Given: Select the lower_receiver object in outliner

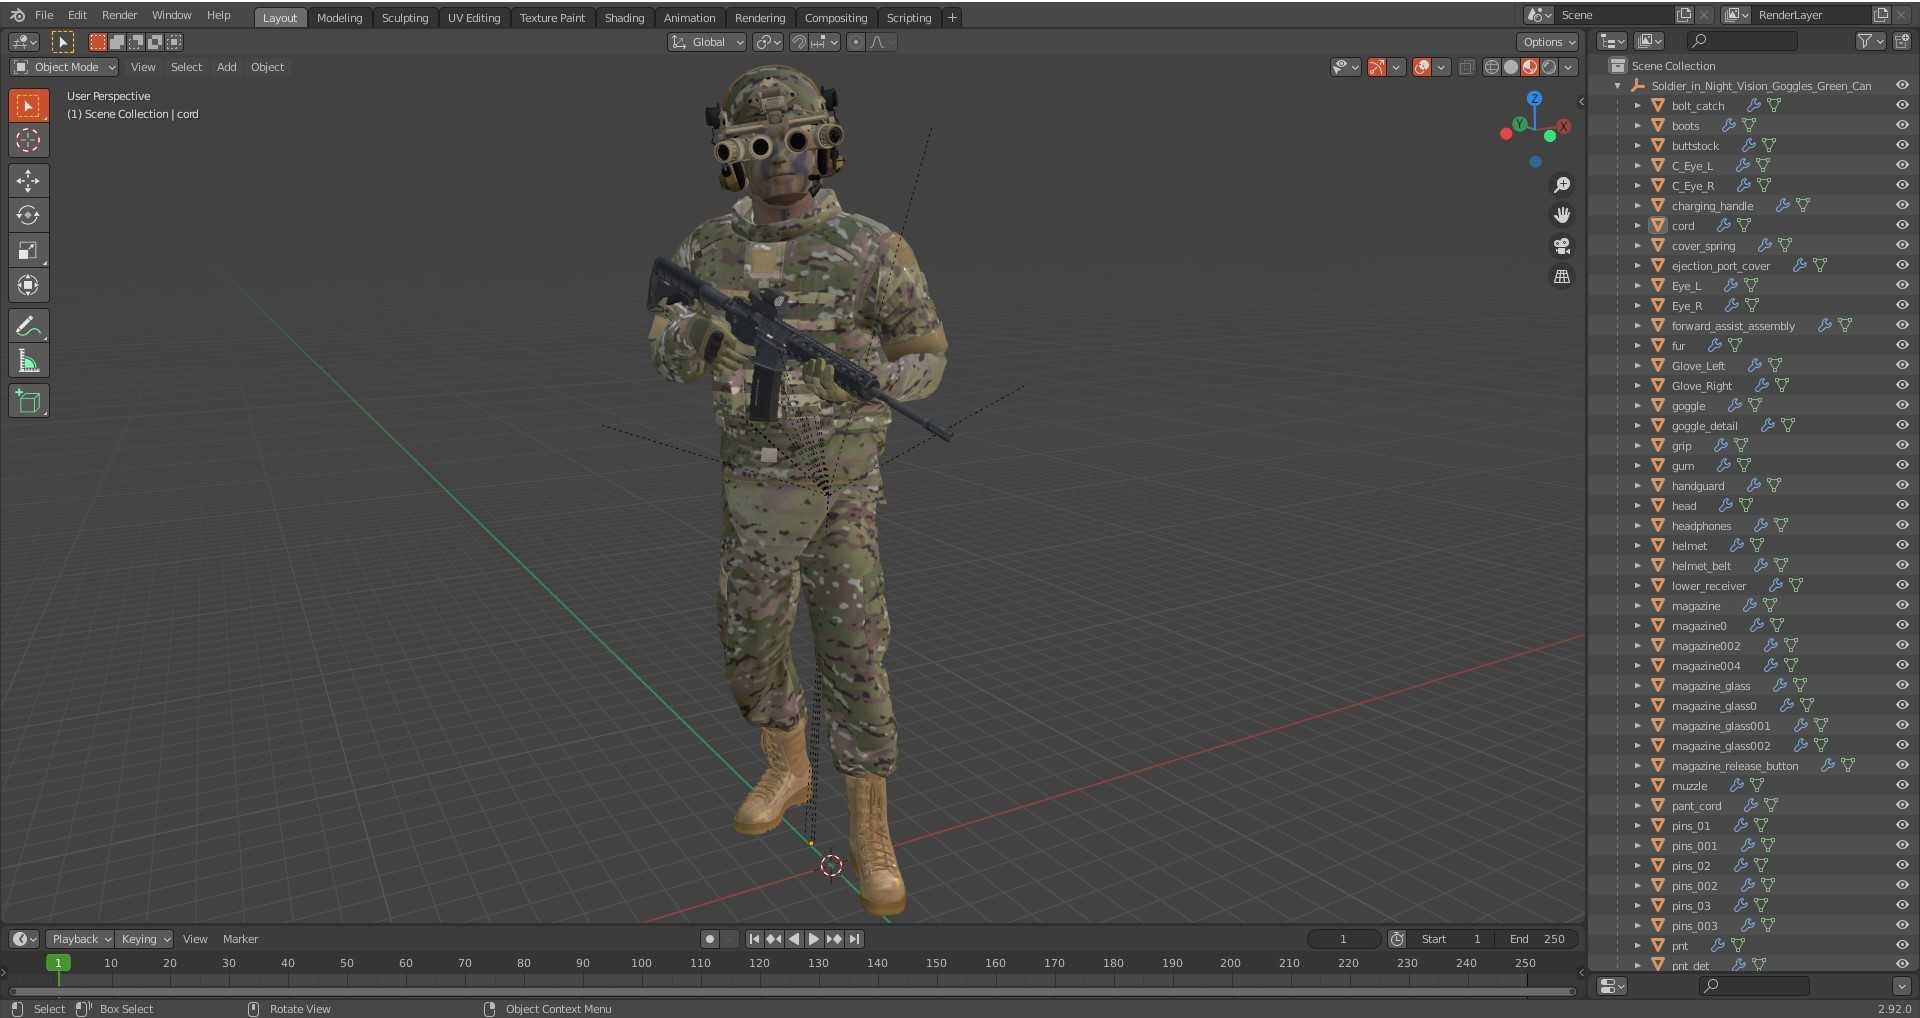Looking at the screenshot, I should coord(1708,586).
